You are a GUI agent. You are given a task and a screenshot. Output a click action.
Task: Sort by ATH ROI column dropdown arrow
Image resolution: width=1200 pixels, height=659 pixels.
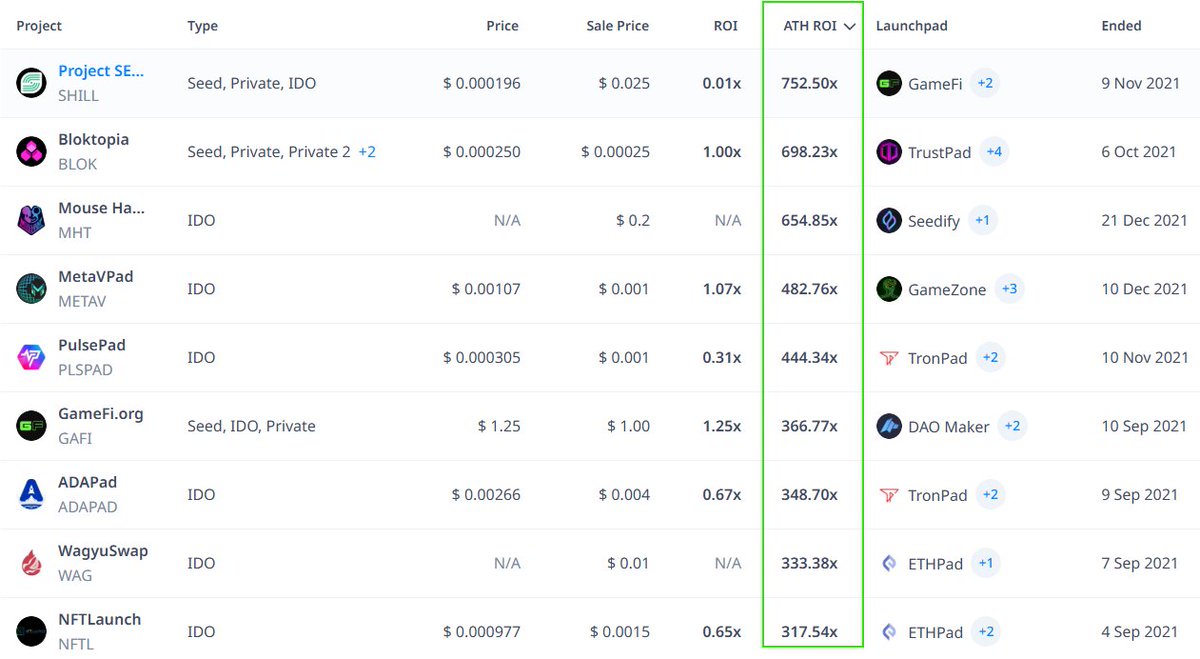[850, 27]
